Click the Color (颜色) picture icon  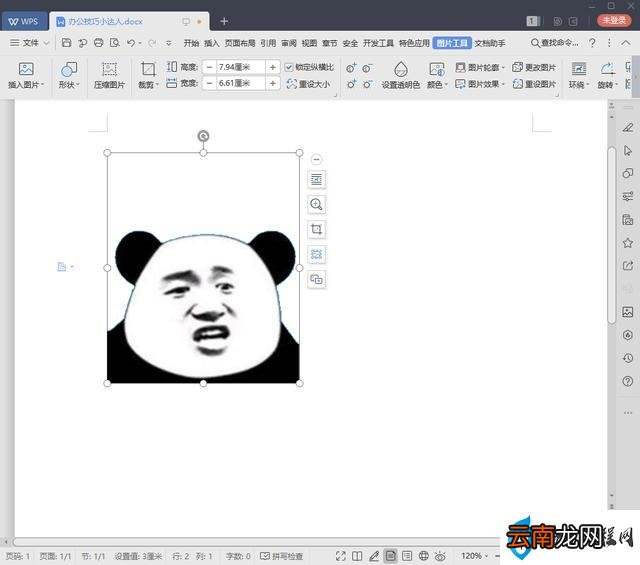point(437,69)
